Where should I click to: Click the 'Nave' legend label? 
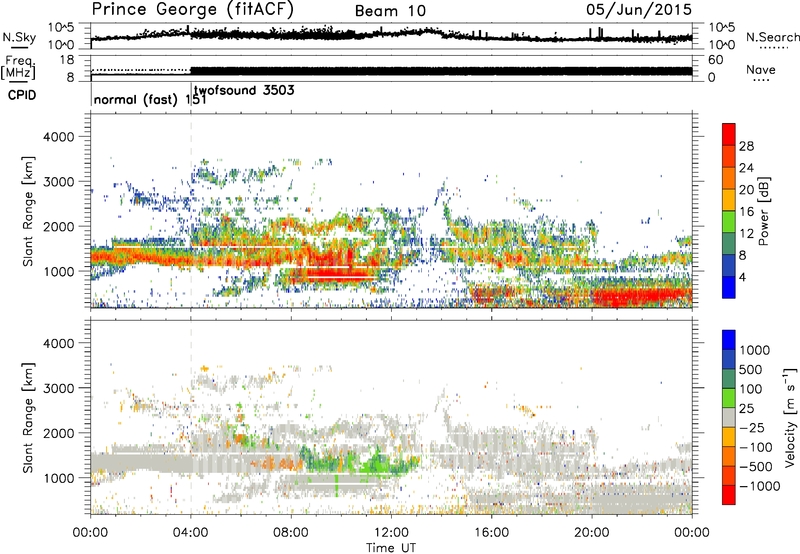pos(761,70)
